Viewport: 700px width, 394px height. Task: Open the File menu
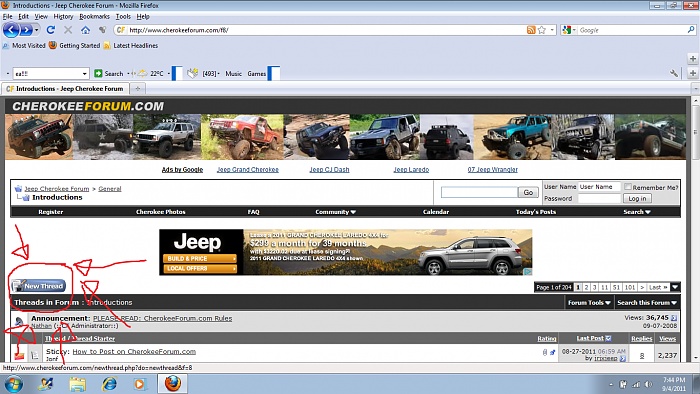click(8, 17)
